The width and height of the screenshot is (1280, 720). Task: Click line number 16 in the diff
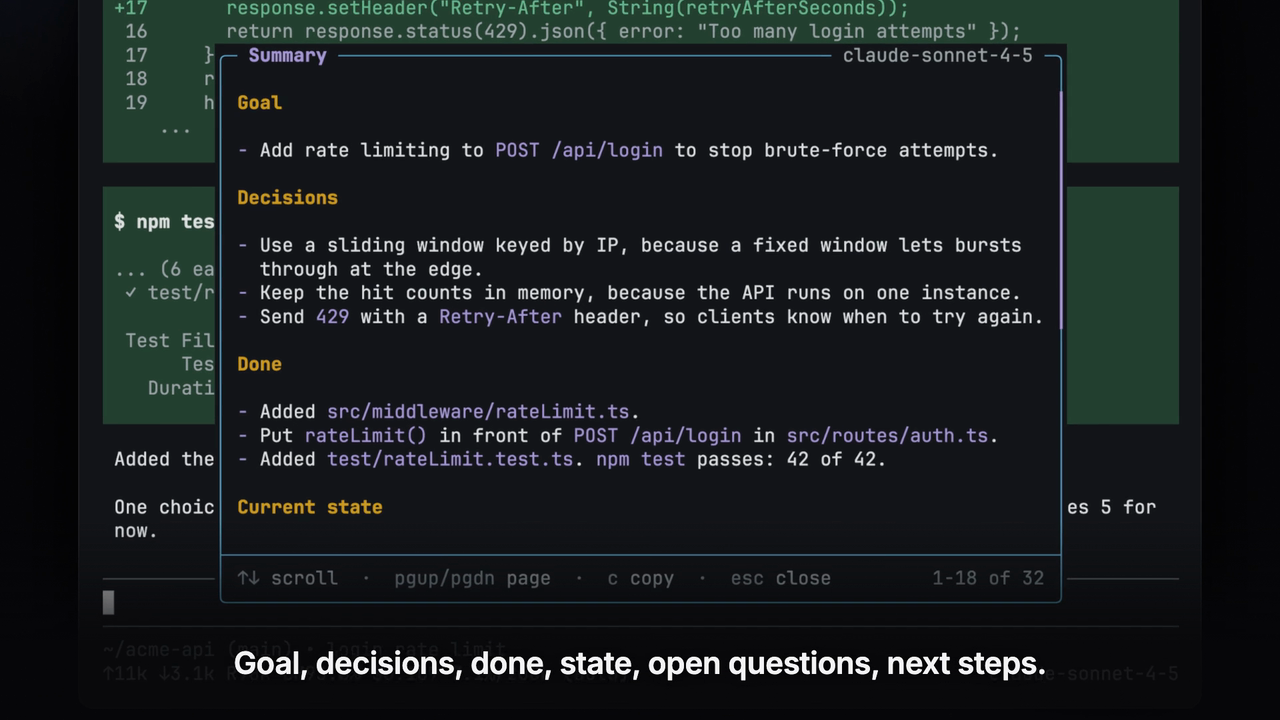coord(136,31)
